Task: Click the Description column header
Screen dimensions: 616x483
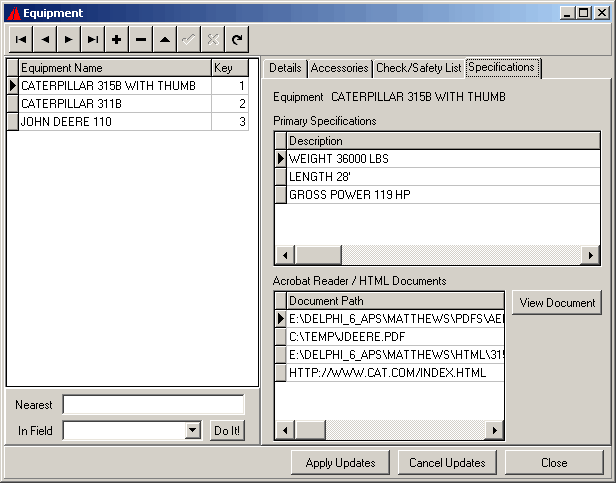Action: tap(443, 141)
